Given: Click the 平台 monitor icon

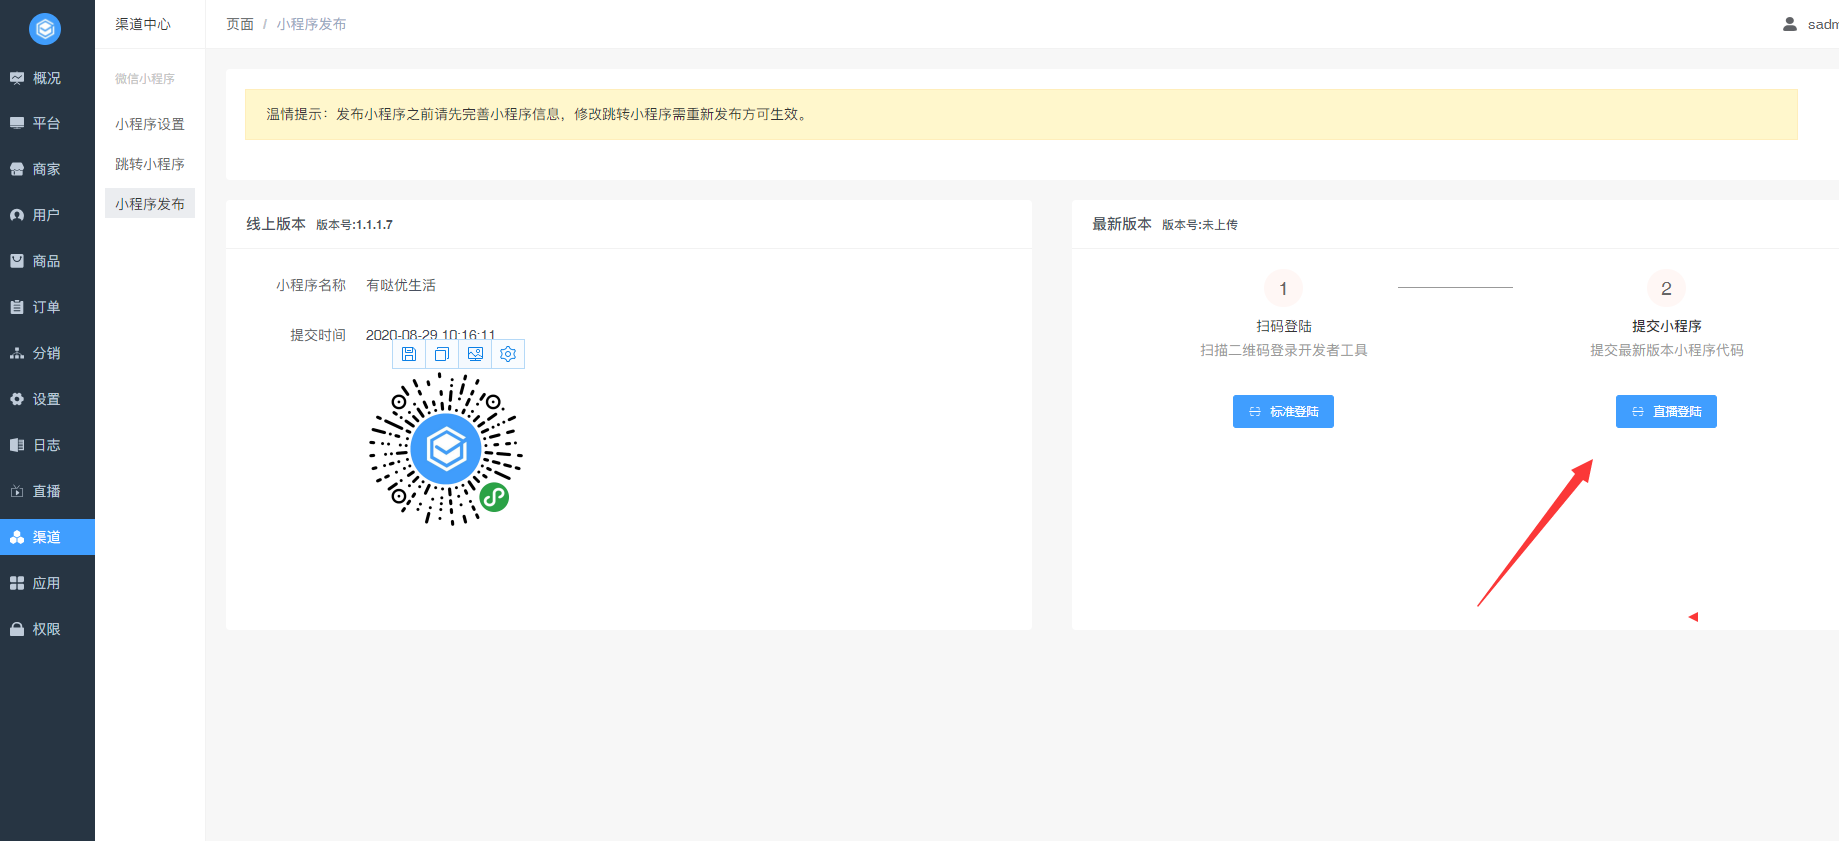Looking at the screenshot, I should coord(17,123).
